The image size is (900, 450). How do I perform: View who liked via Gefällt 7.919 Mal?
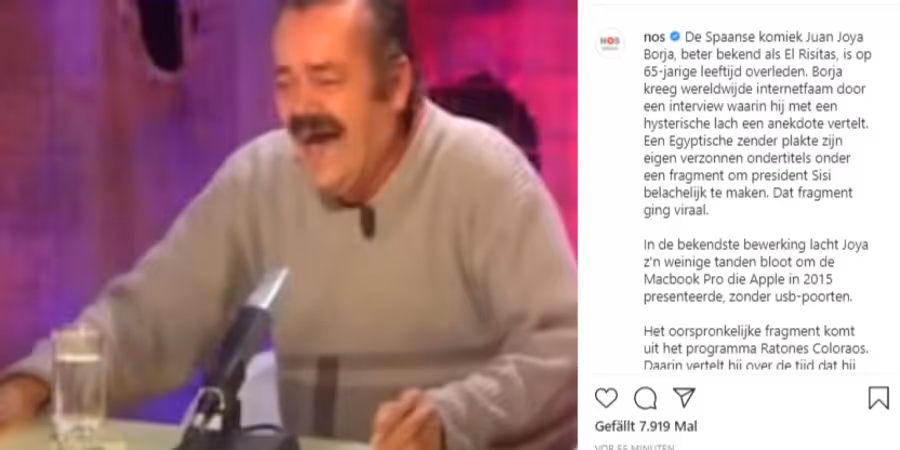[x=646, y=426]
